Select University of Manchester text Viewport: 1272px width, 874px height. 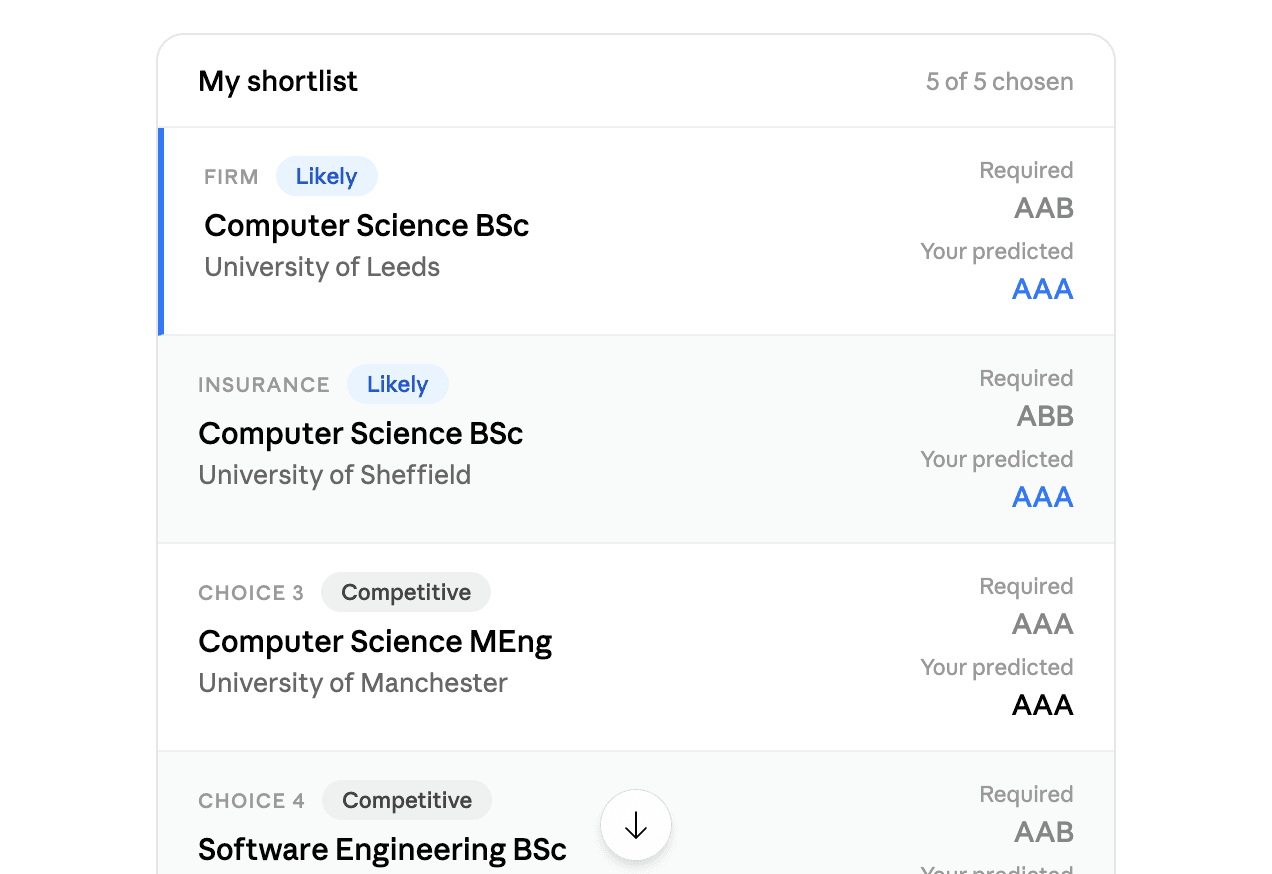pos(353,684)
